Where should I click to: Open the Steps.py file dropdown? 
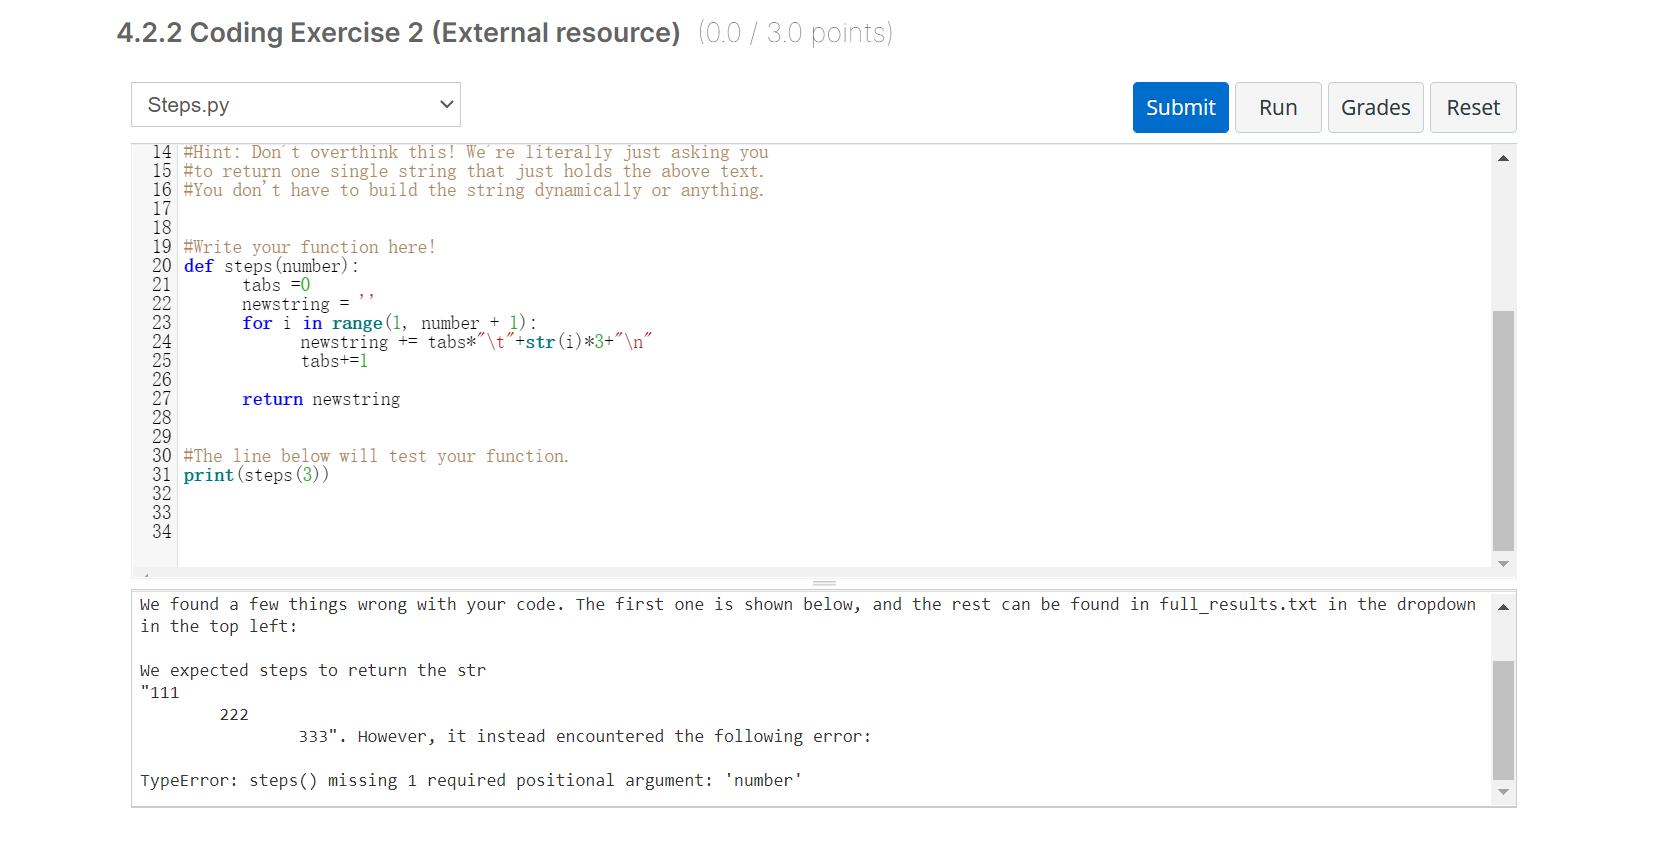(x=295, y=104)
